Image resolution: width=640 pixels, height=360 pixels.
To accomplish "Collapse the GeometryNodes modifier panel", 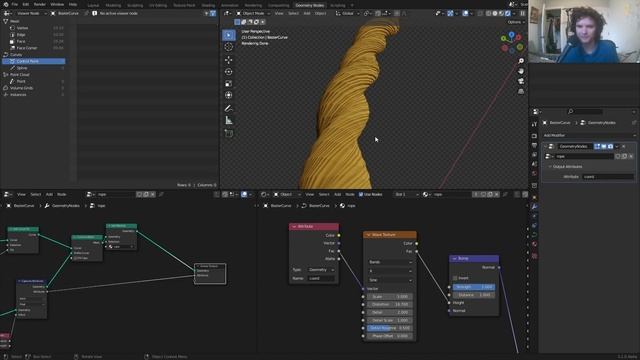I will click(x=545, y=146).
